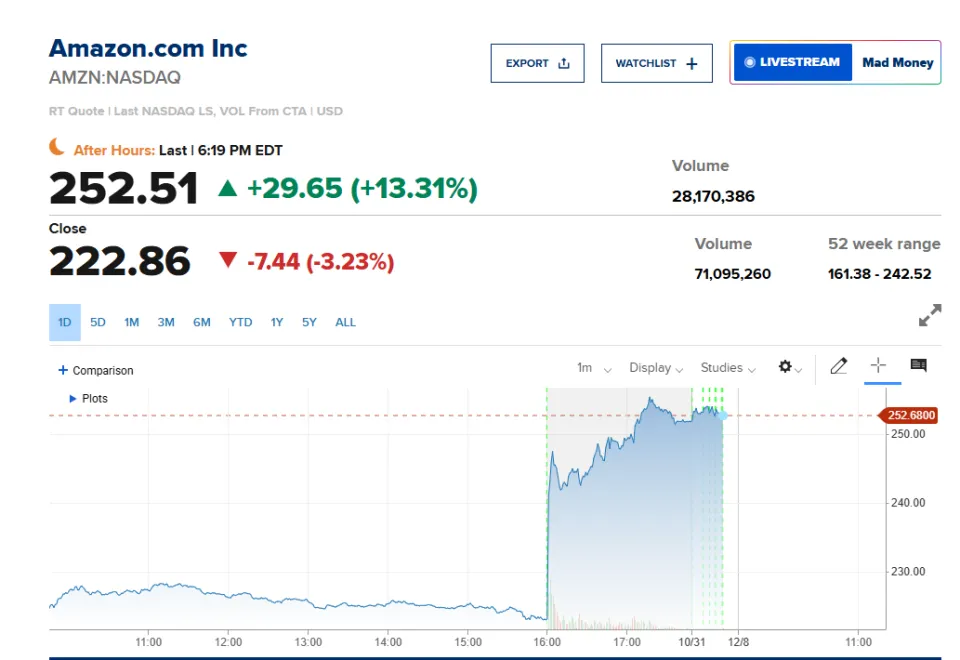Open the Studies dropdown
Image resolution: width=960 pixels, height=660 pixels.
coord(728,368)
